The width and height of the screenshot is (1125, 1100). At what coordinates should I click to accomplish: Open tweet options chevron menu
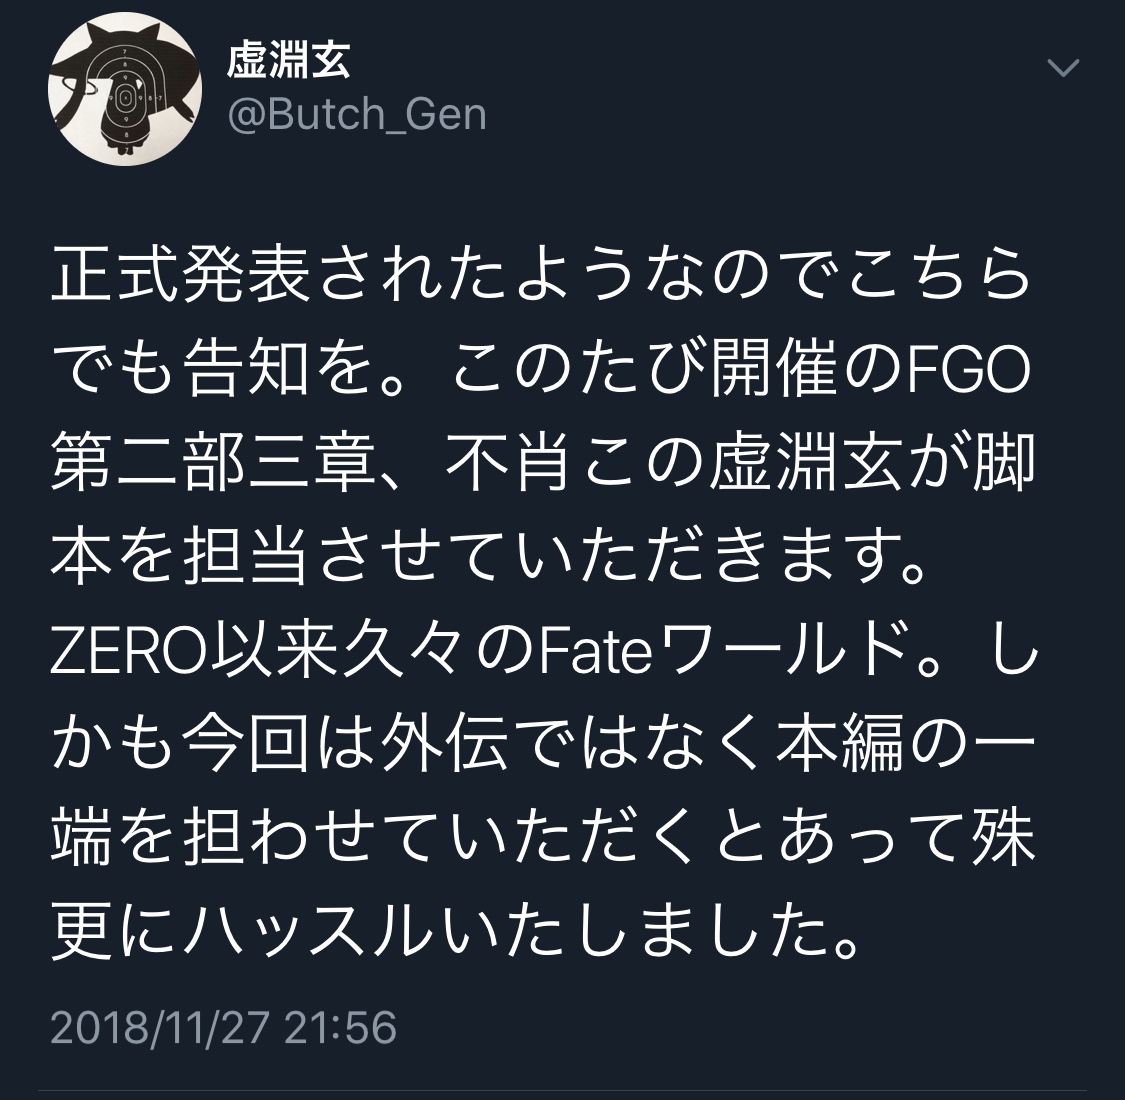pos(1063,67)
